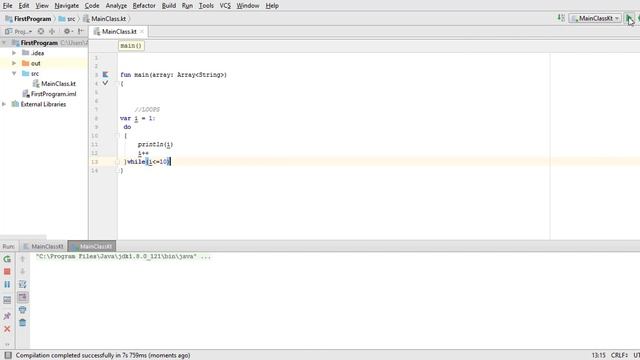Click the Kotlin run gutter icon on line 3

coord(105,75)
